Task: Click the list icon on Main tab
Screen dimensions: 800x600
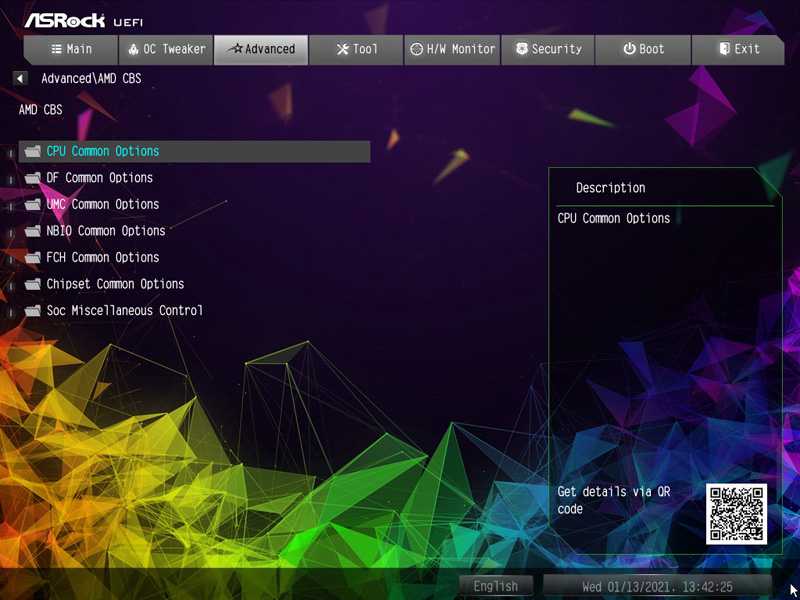Action: [57, 49]
